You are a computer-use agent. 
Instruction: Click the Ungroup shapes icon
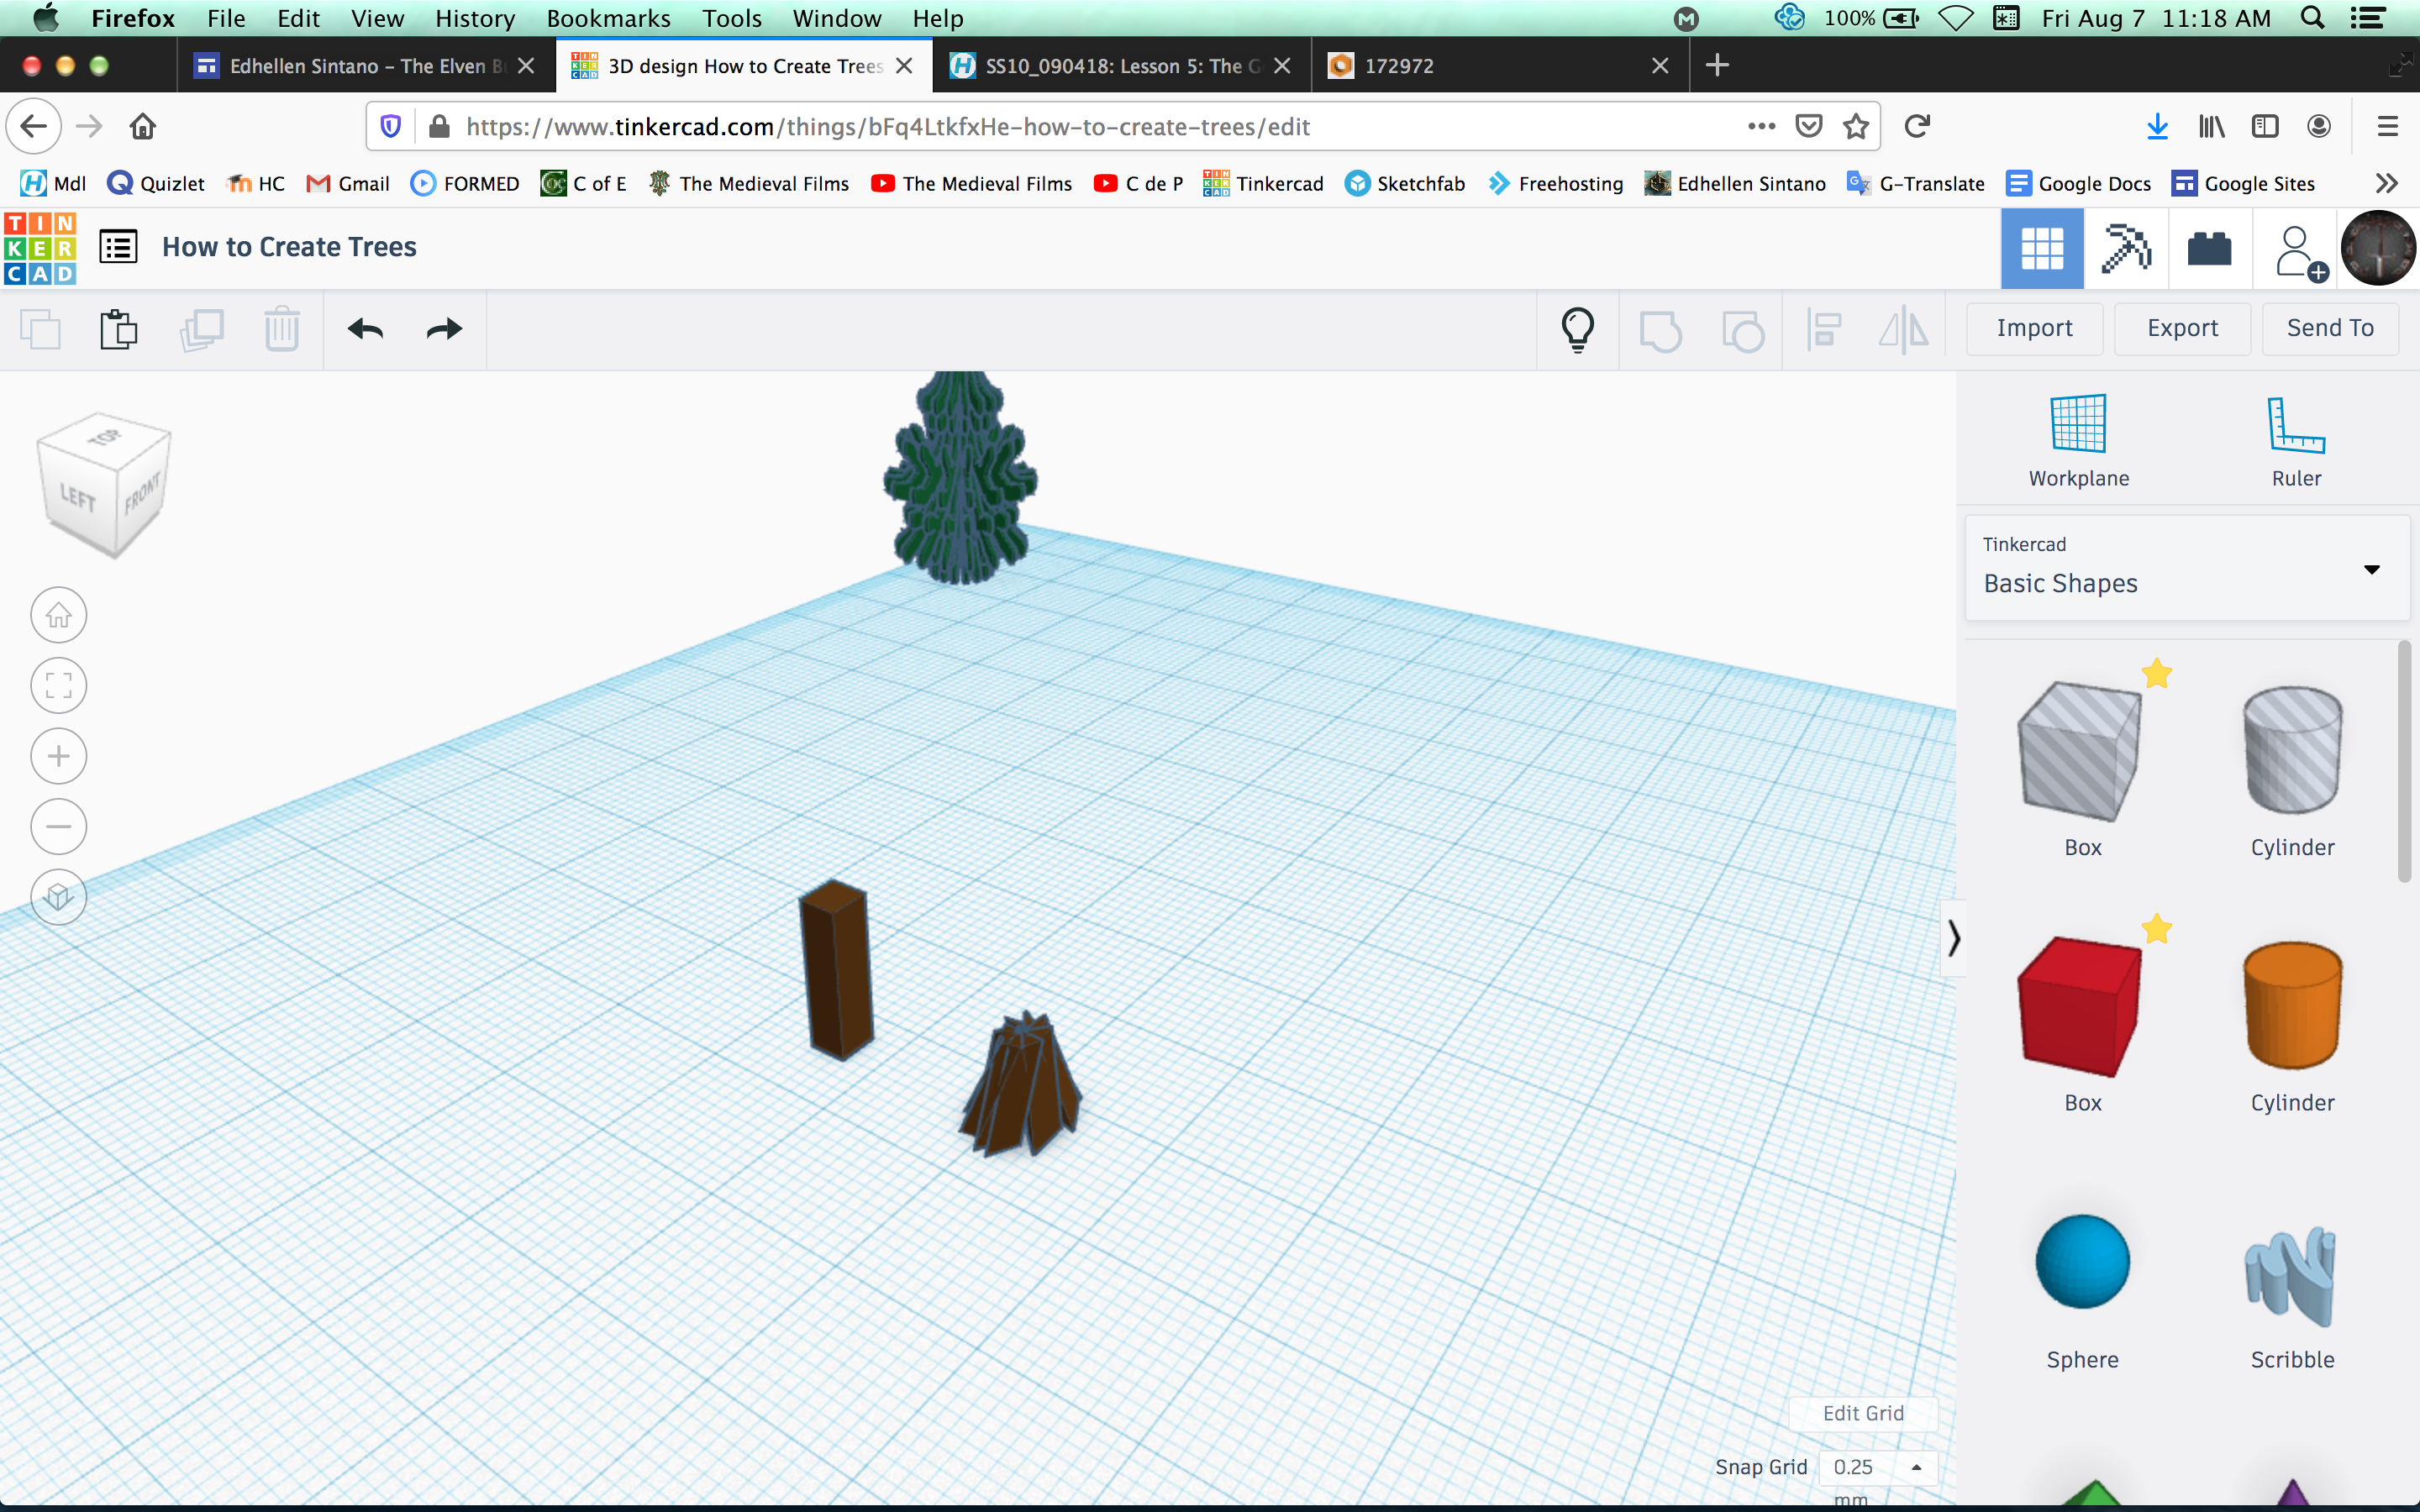tap(1743, 331)
